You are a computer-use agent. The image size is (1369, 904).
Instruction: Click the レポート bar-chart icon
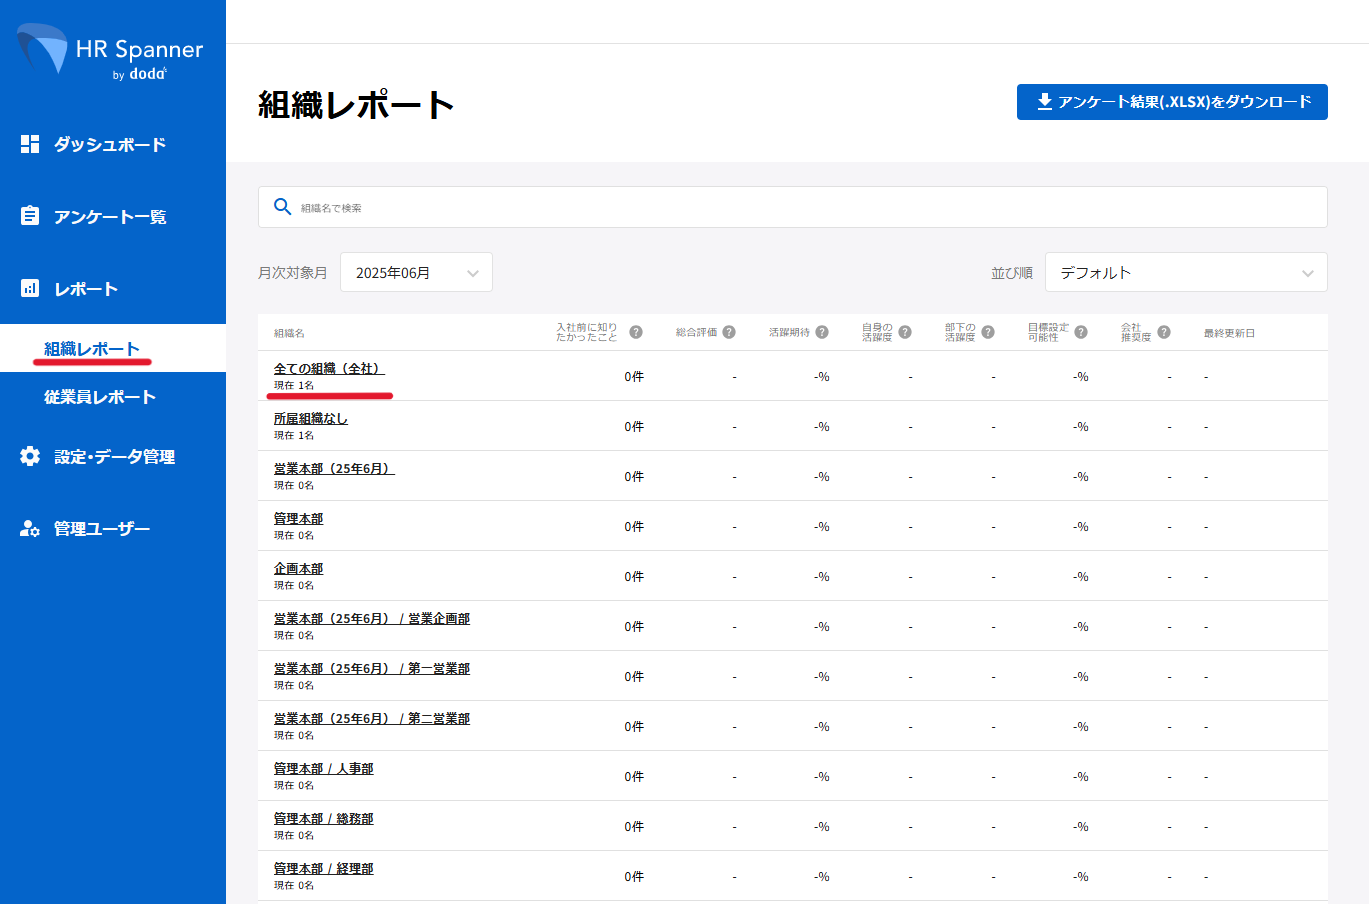click(x=30, y=288)
